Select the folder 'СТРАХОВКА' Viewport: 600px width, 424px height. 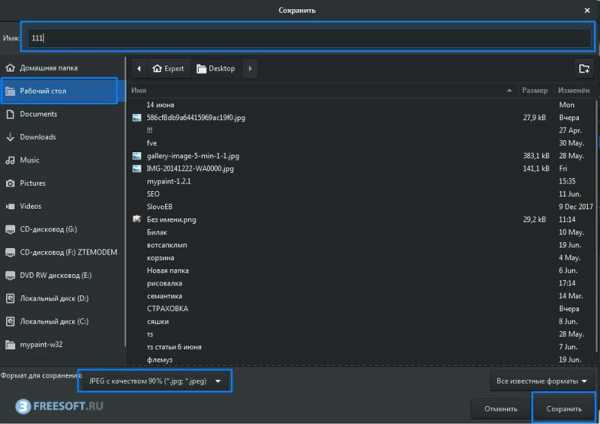click(x=167, y=308)
